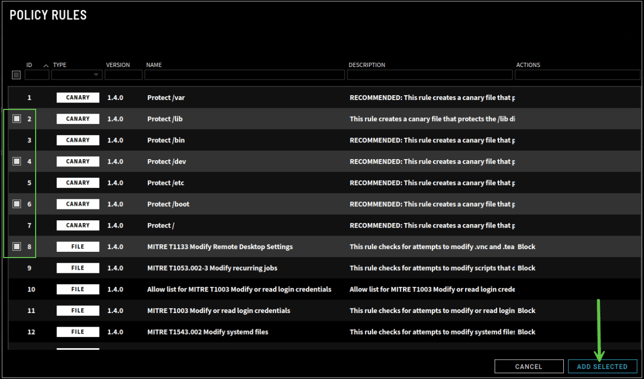
Task: Click the rule name 'Protect /bin'
Action: click(166, 140)
